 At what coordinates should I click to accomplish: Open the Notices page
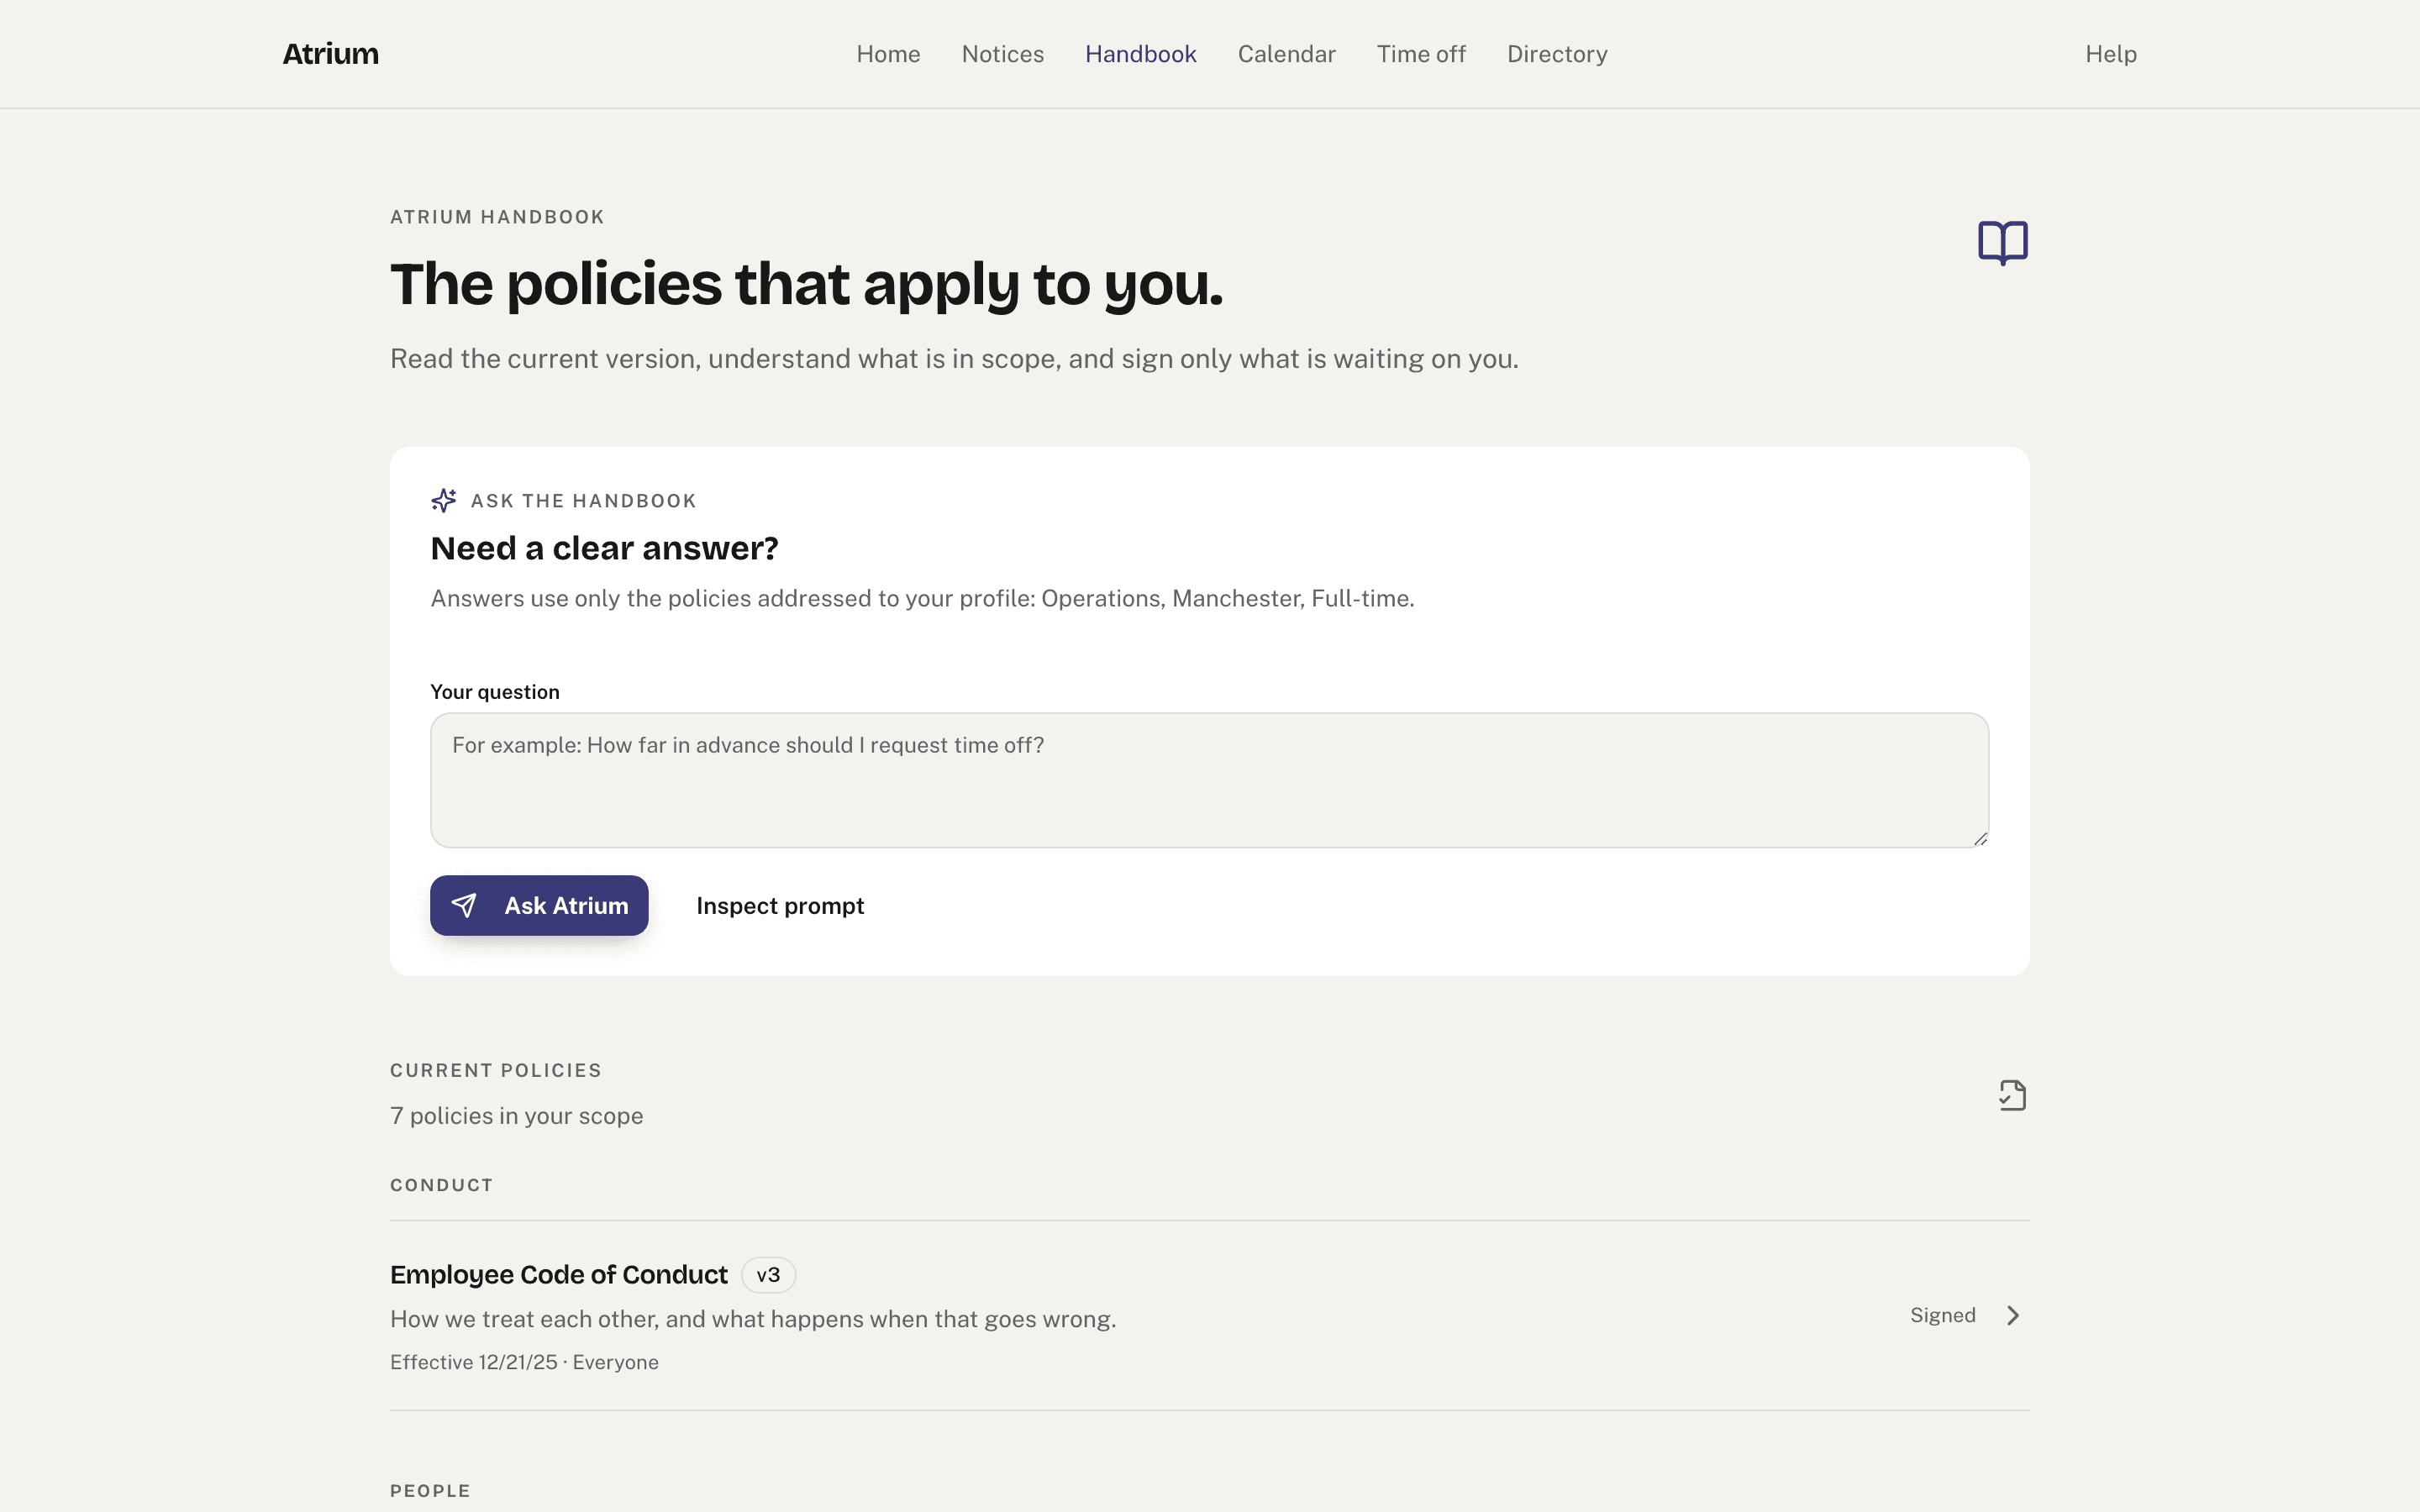pyautogui.click(x=1002, y=54)
